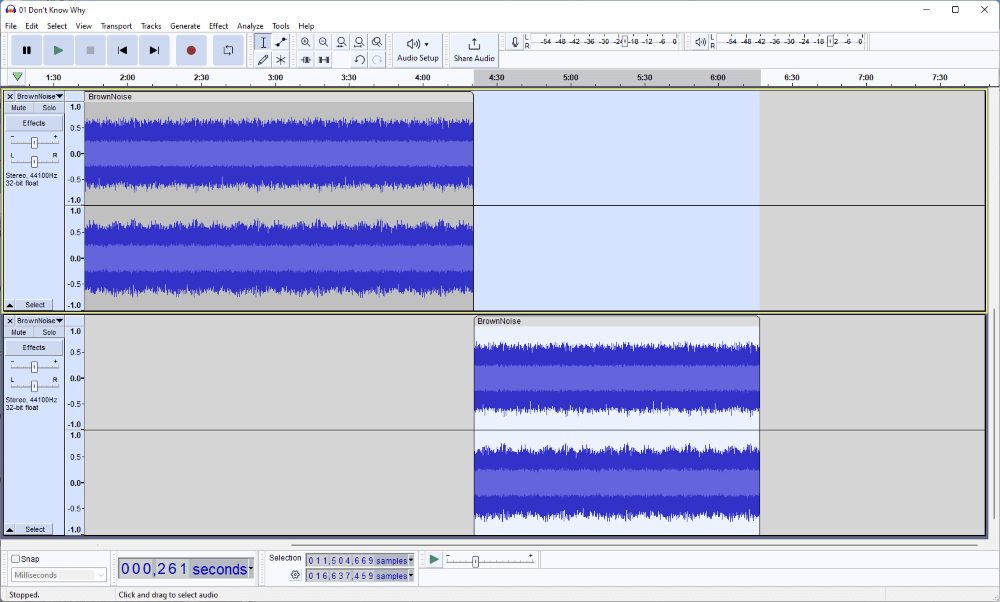This screenshot has width=1000, height=602.
Task: Open the Milliseconds snap dropdown
Action: pyautogui.click(x=59, y=575)
